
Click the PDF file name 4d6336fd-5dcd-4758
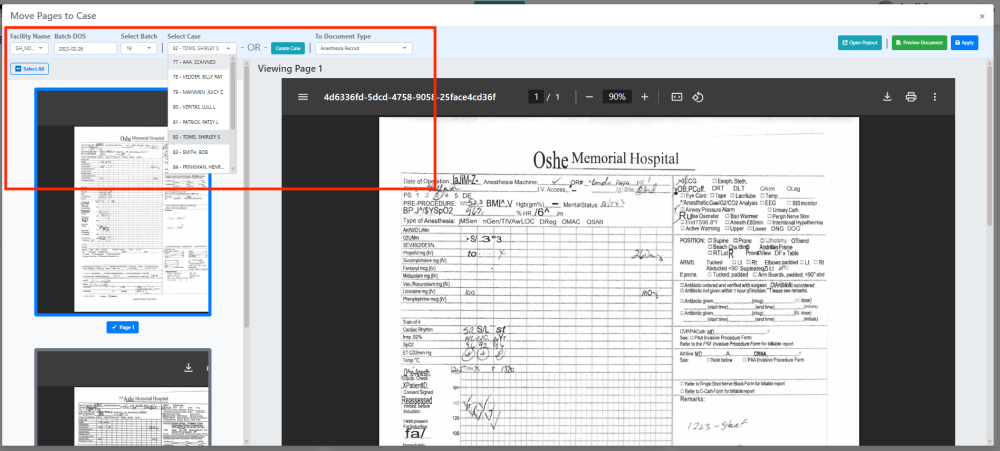click(x=409, y=97)
